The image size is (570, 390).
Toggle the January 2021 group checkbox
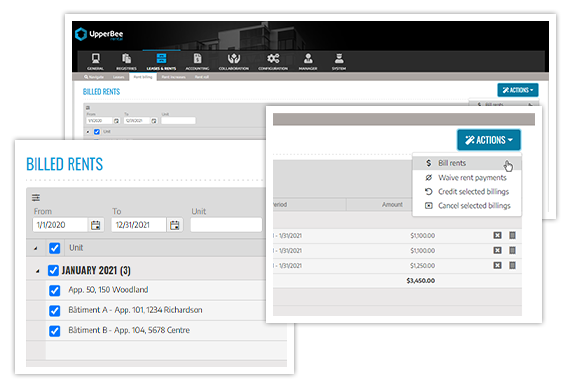tap(53, 270)
